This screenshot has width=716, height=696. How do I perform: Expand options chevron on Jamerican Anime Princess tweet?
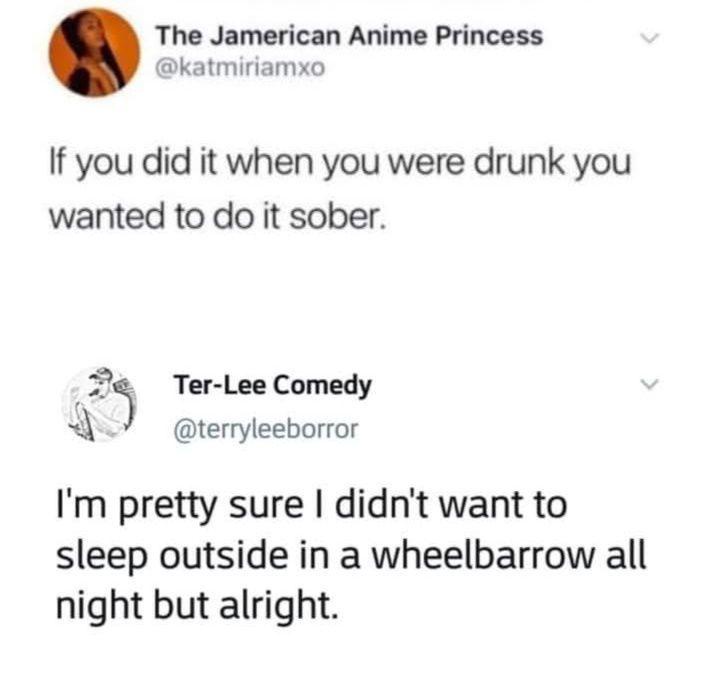coord(648,38)
